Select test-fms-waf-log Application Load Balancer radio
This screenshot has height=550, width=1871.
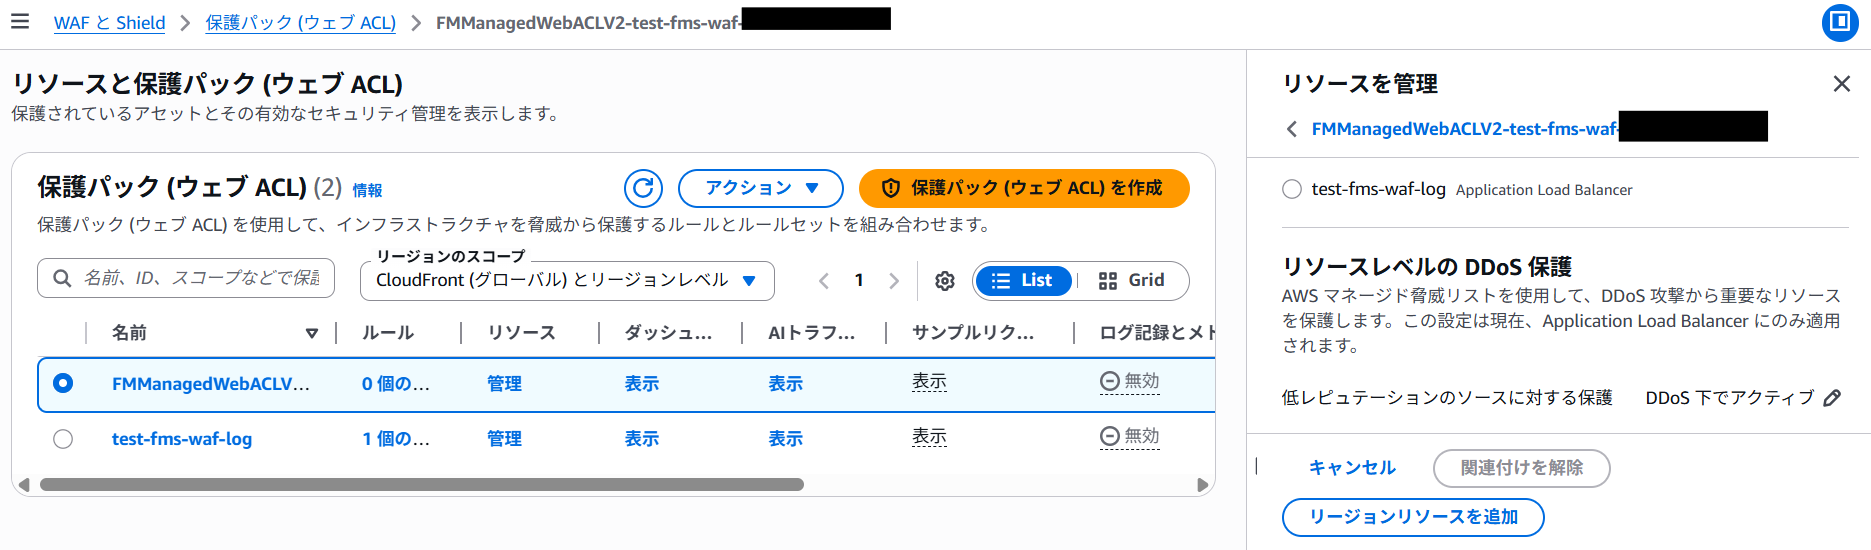[1292, 189]
